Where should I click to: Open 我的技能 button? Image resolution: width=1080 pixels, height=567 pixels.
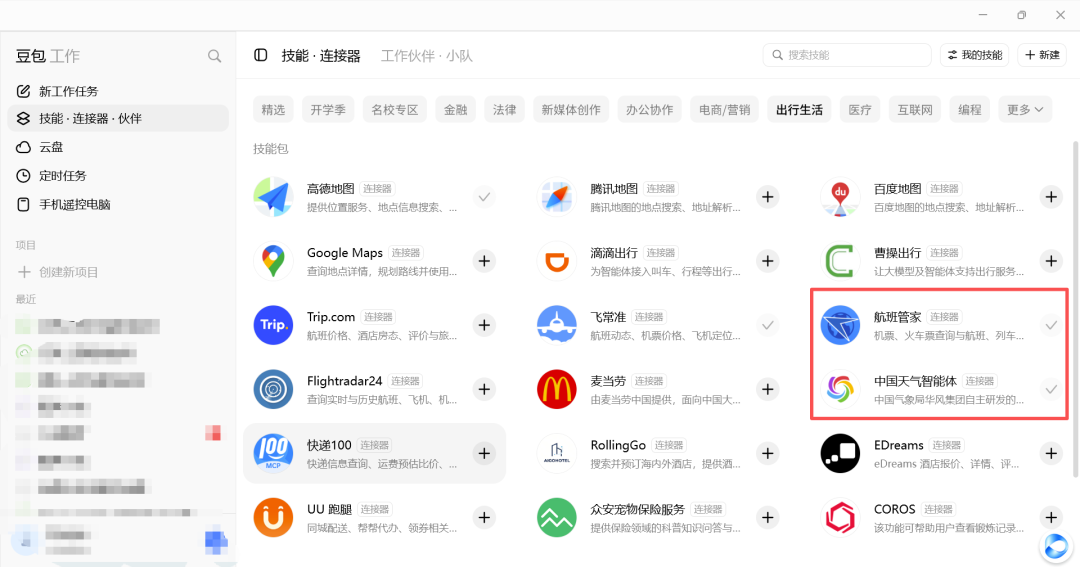(975, 55)
